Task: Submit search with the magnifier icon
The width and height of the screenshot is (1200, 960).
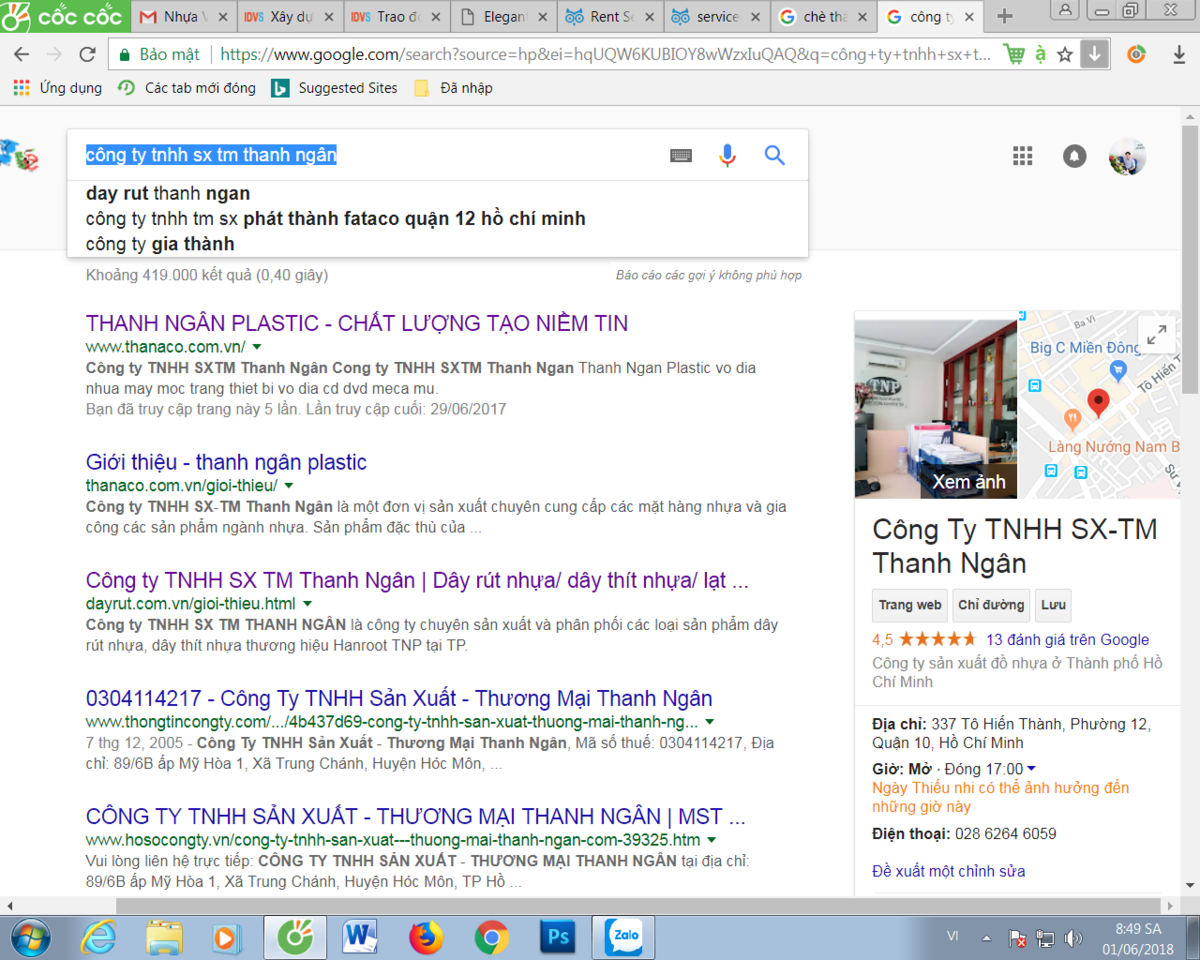Action: pos(775,155)
